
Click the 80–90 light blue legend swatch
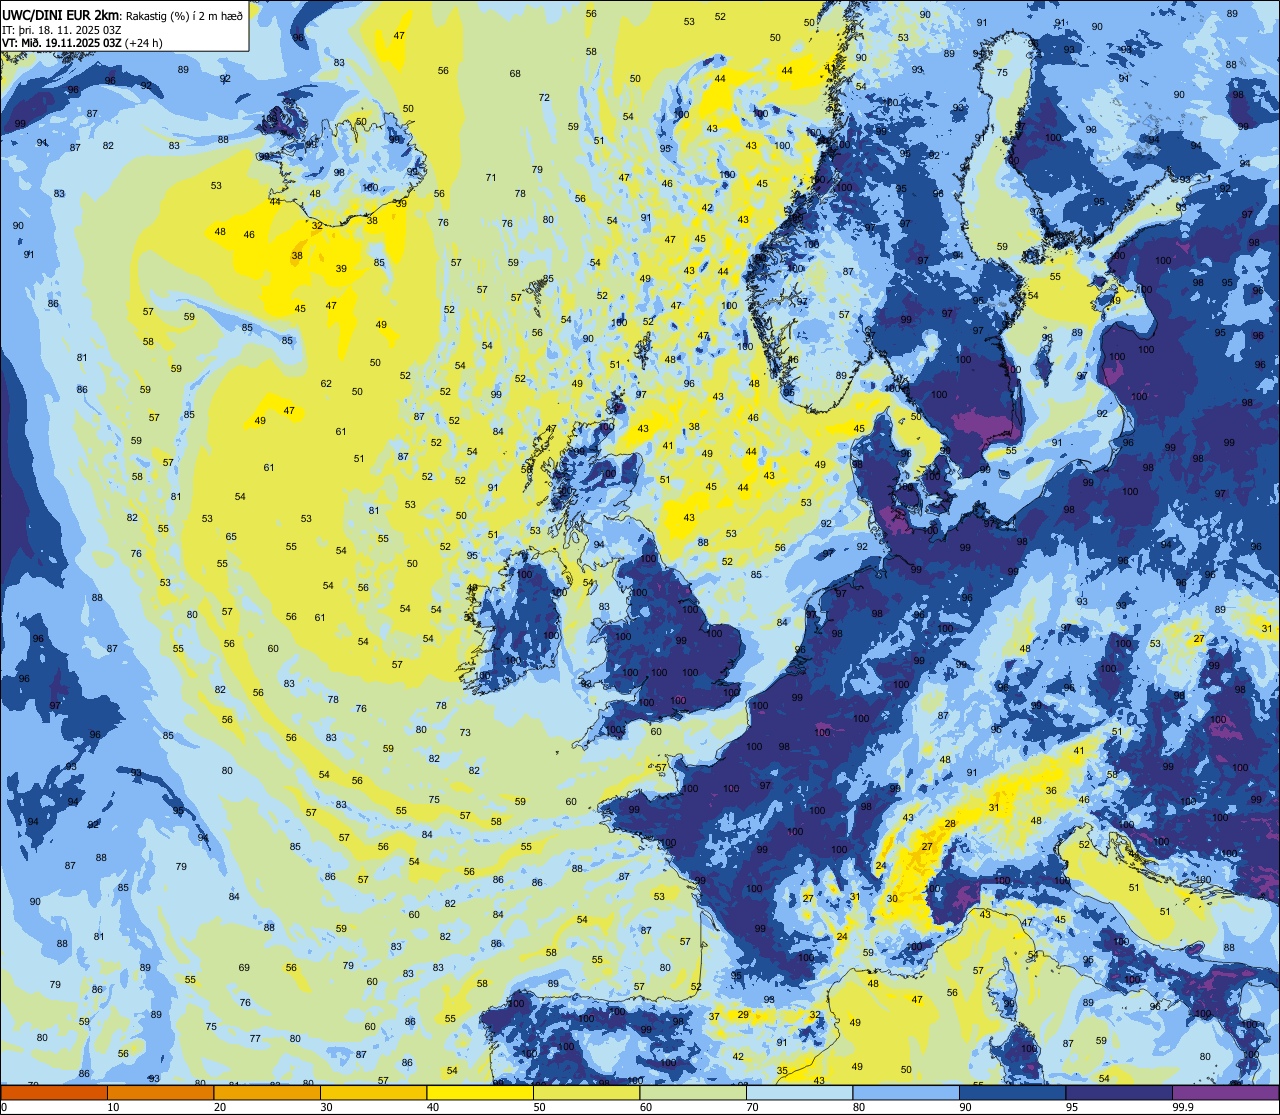pos(906,1093)
